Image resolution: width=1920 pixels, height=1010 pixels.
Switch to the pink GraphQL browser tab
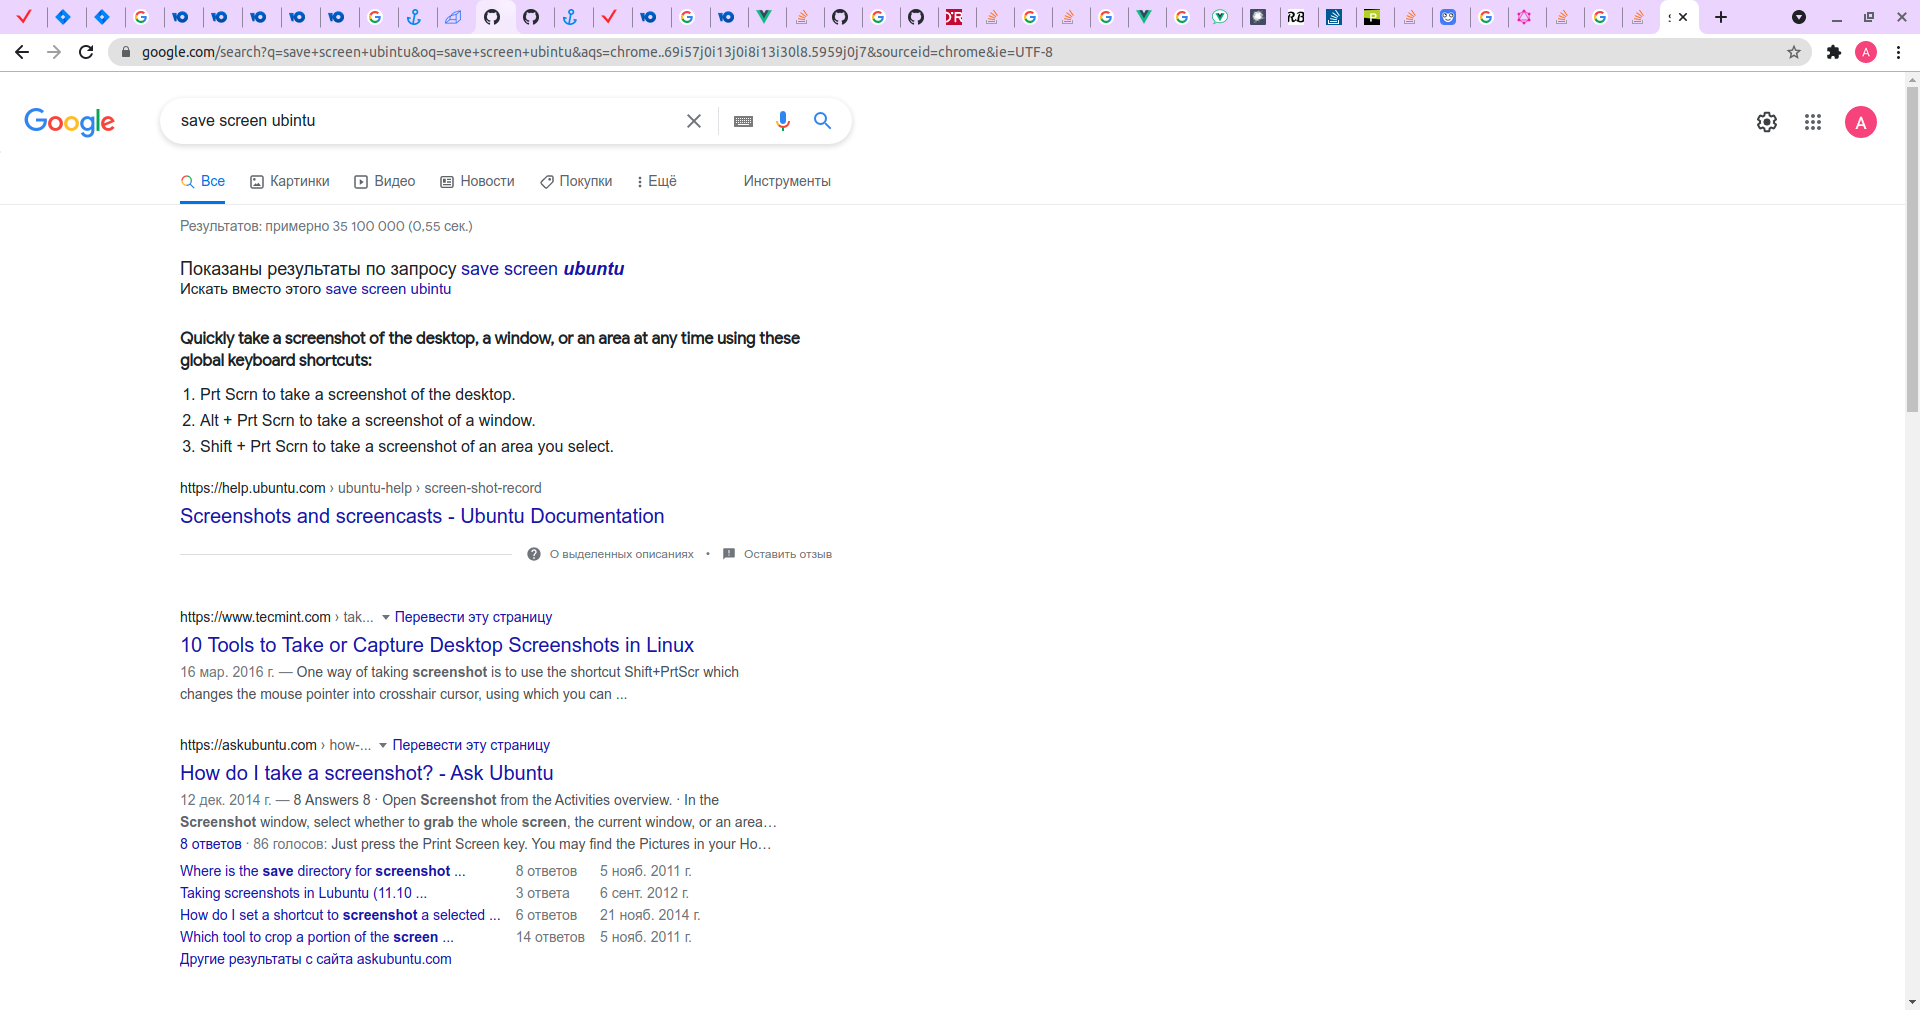pos(1524,17)
